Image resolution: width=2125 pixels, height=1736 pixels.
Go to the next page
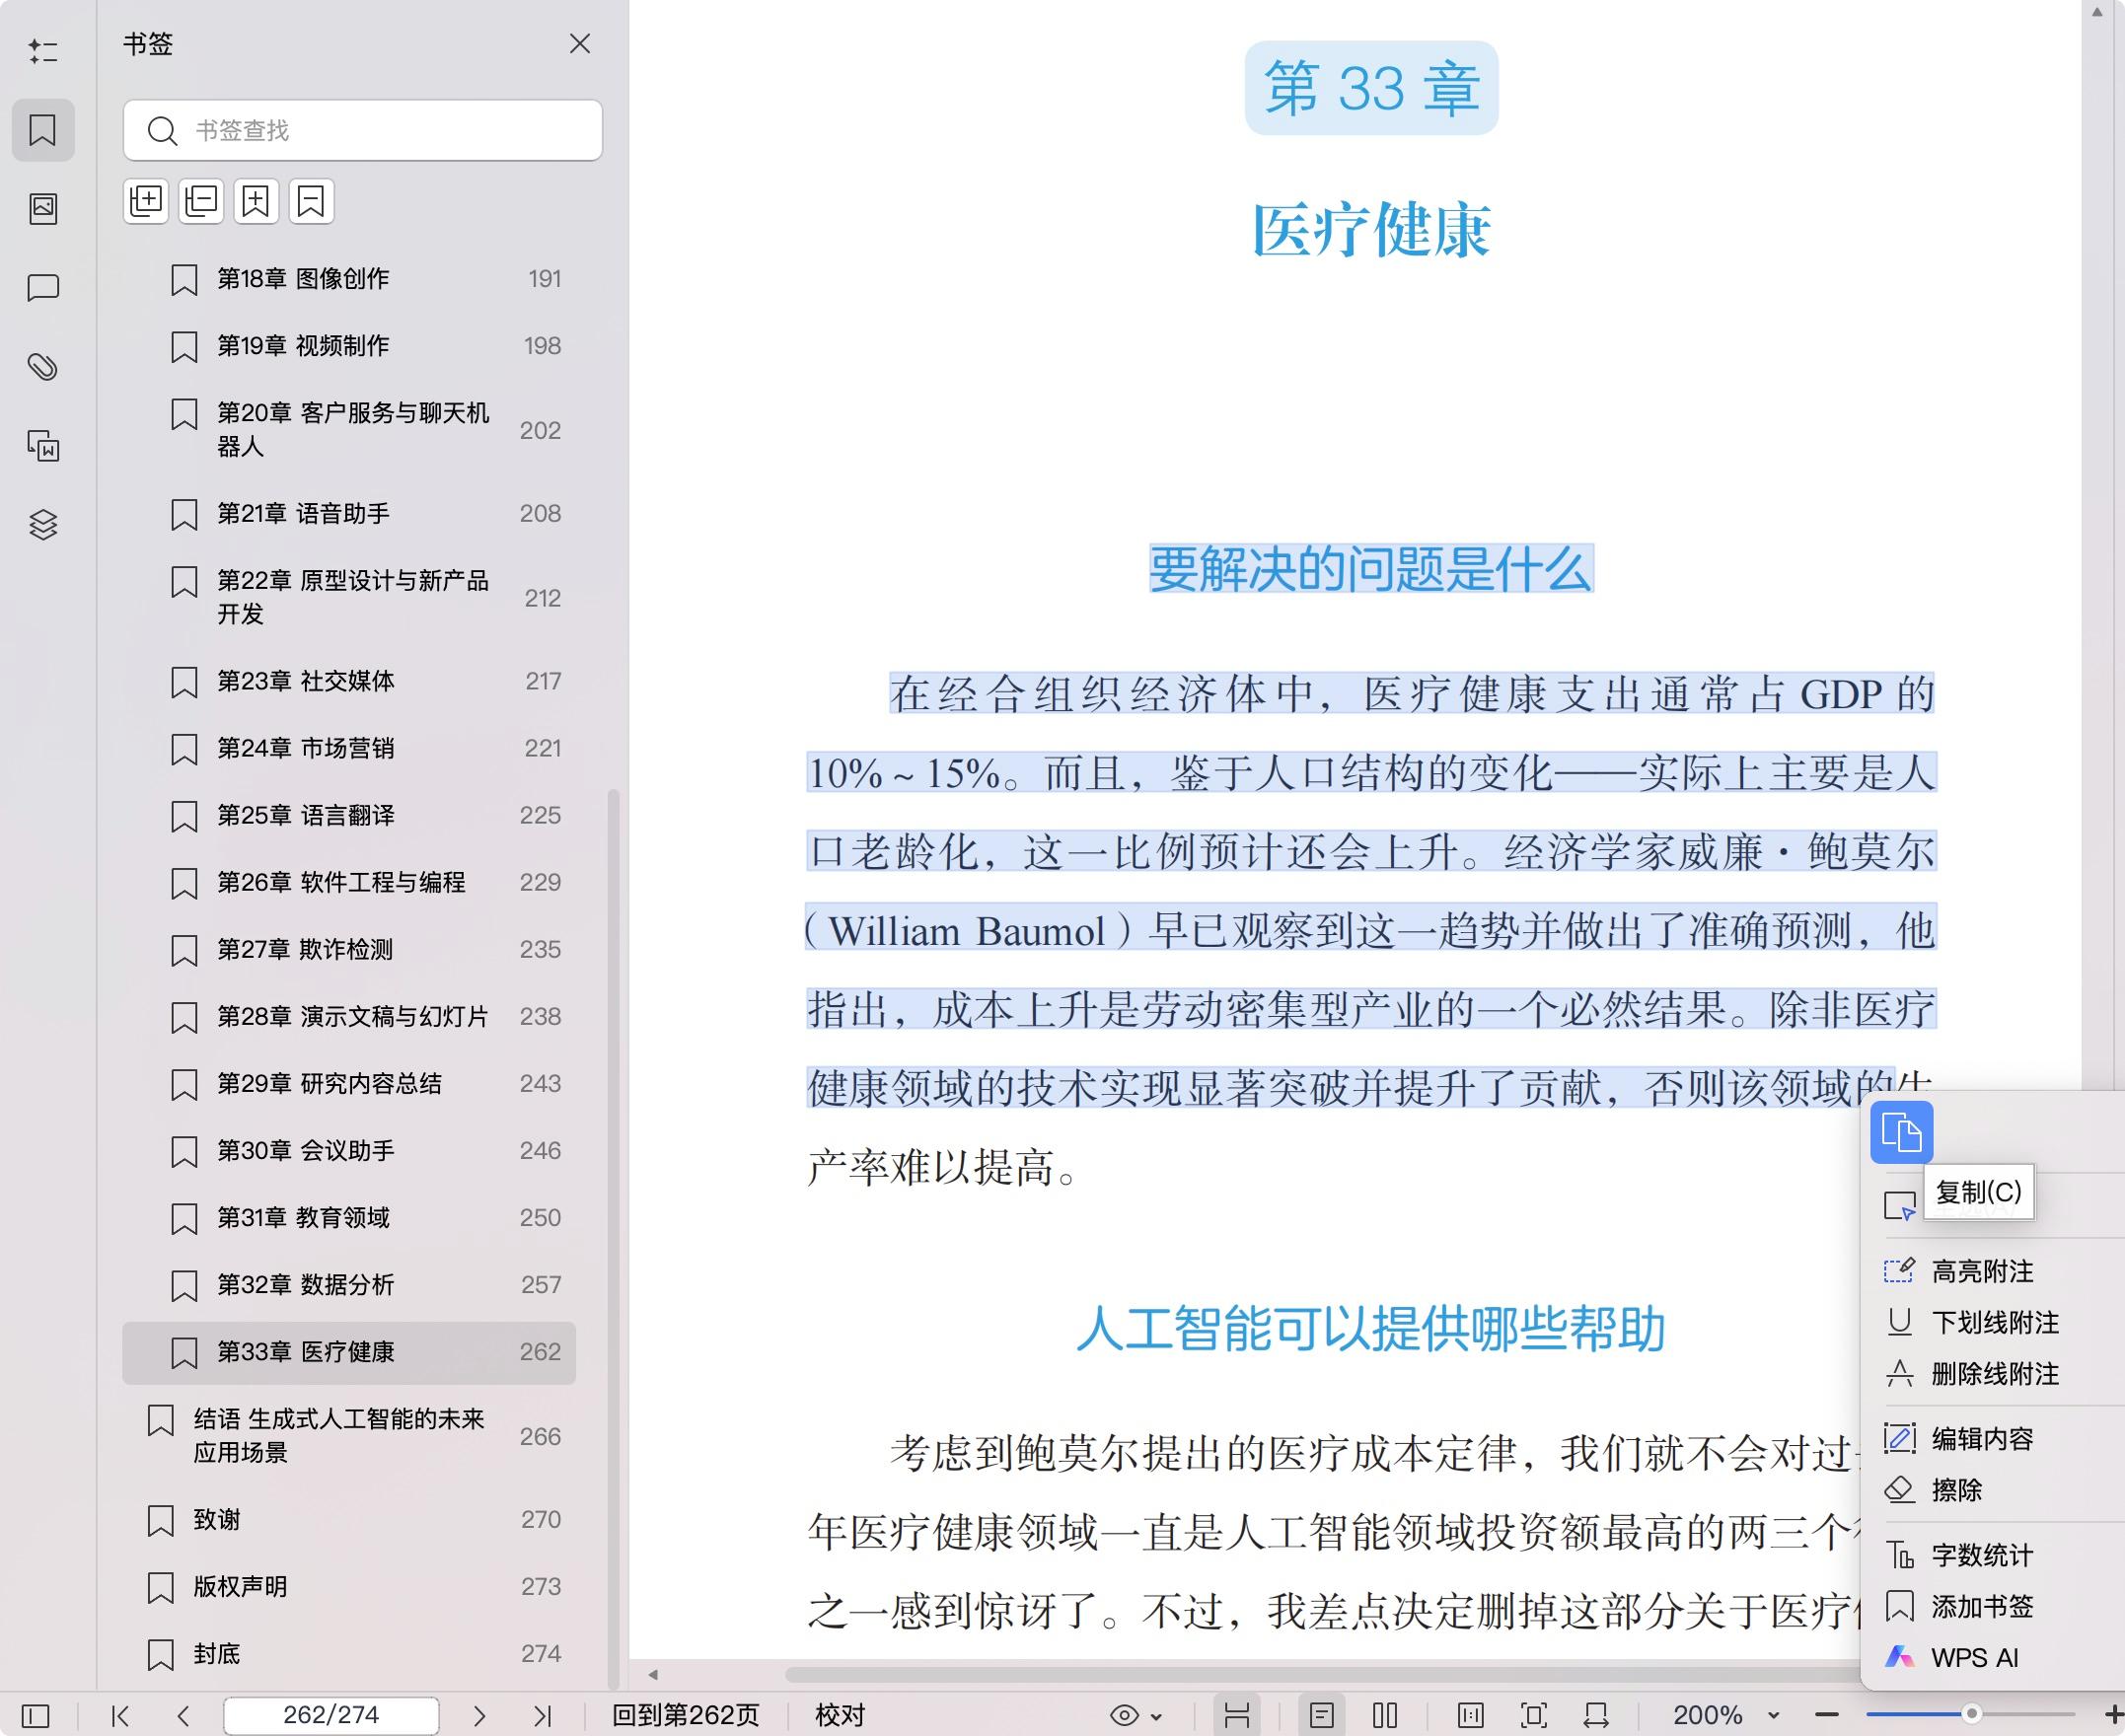(x=479, y=1716)
